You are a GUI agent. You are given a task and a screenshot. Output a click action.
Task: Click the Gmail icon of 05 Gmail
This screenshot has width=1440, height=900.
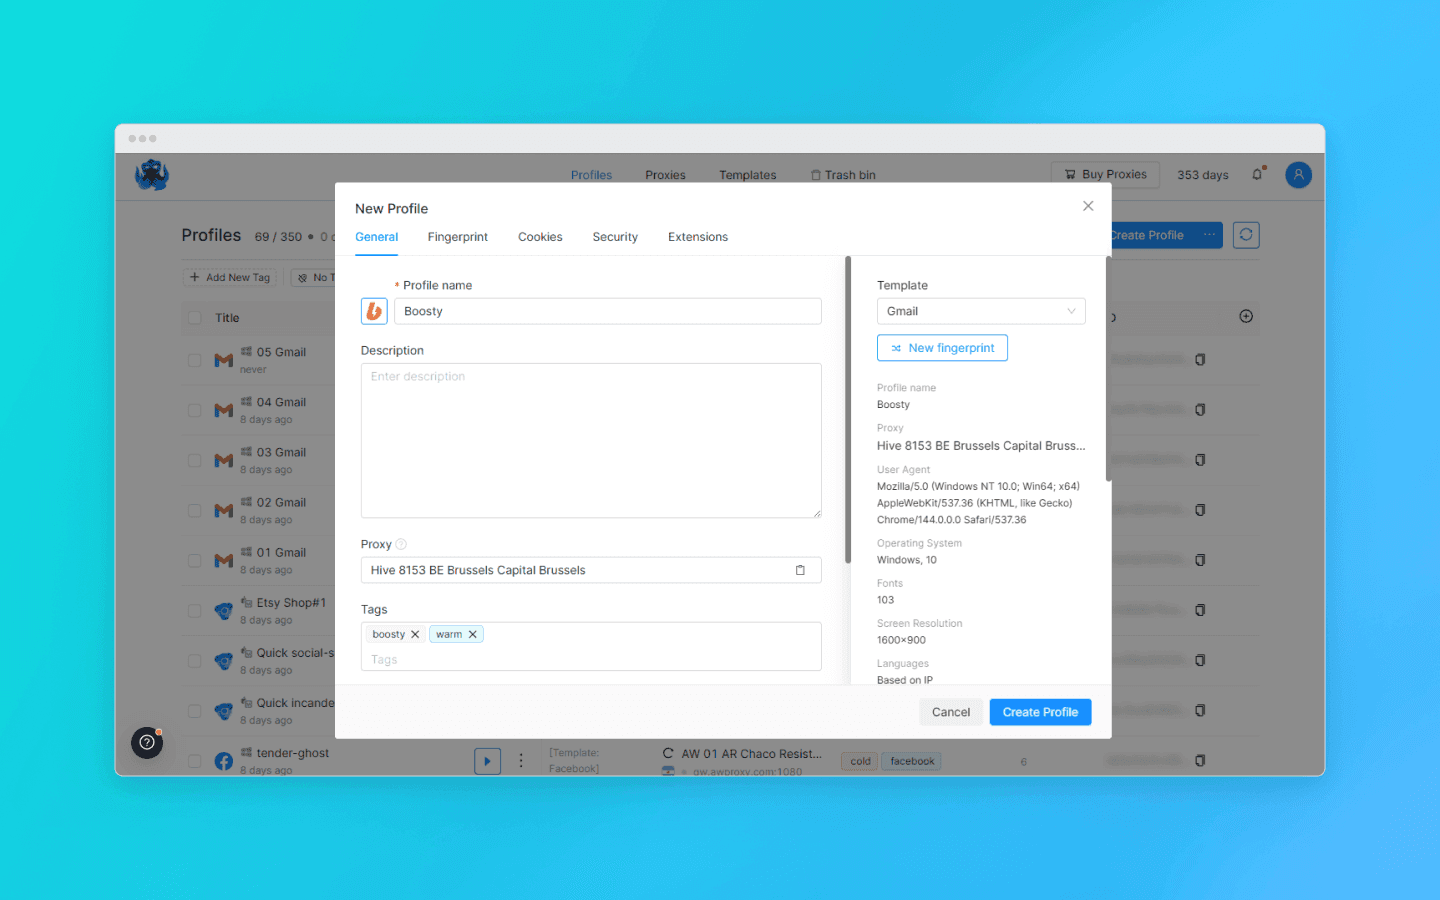pos(224,360)
